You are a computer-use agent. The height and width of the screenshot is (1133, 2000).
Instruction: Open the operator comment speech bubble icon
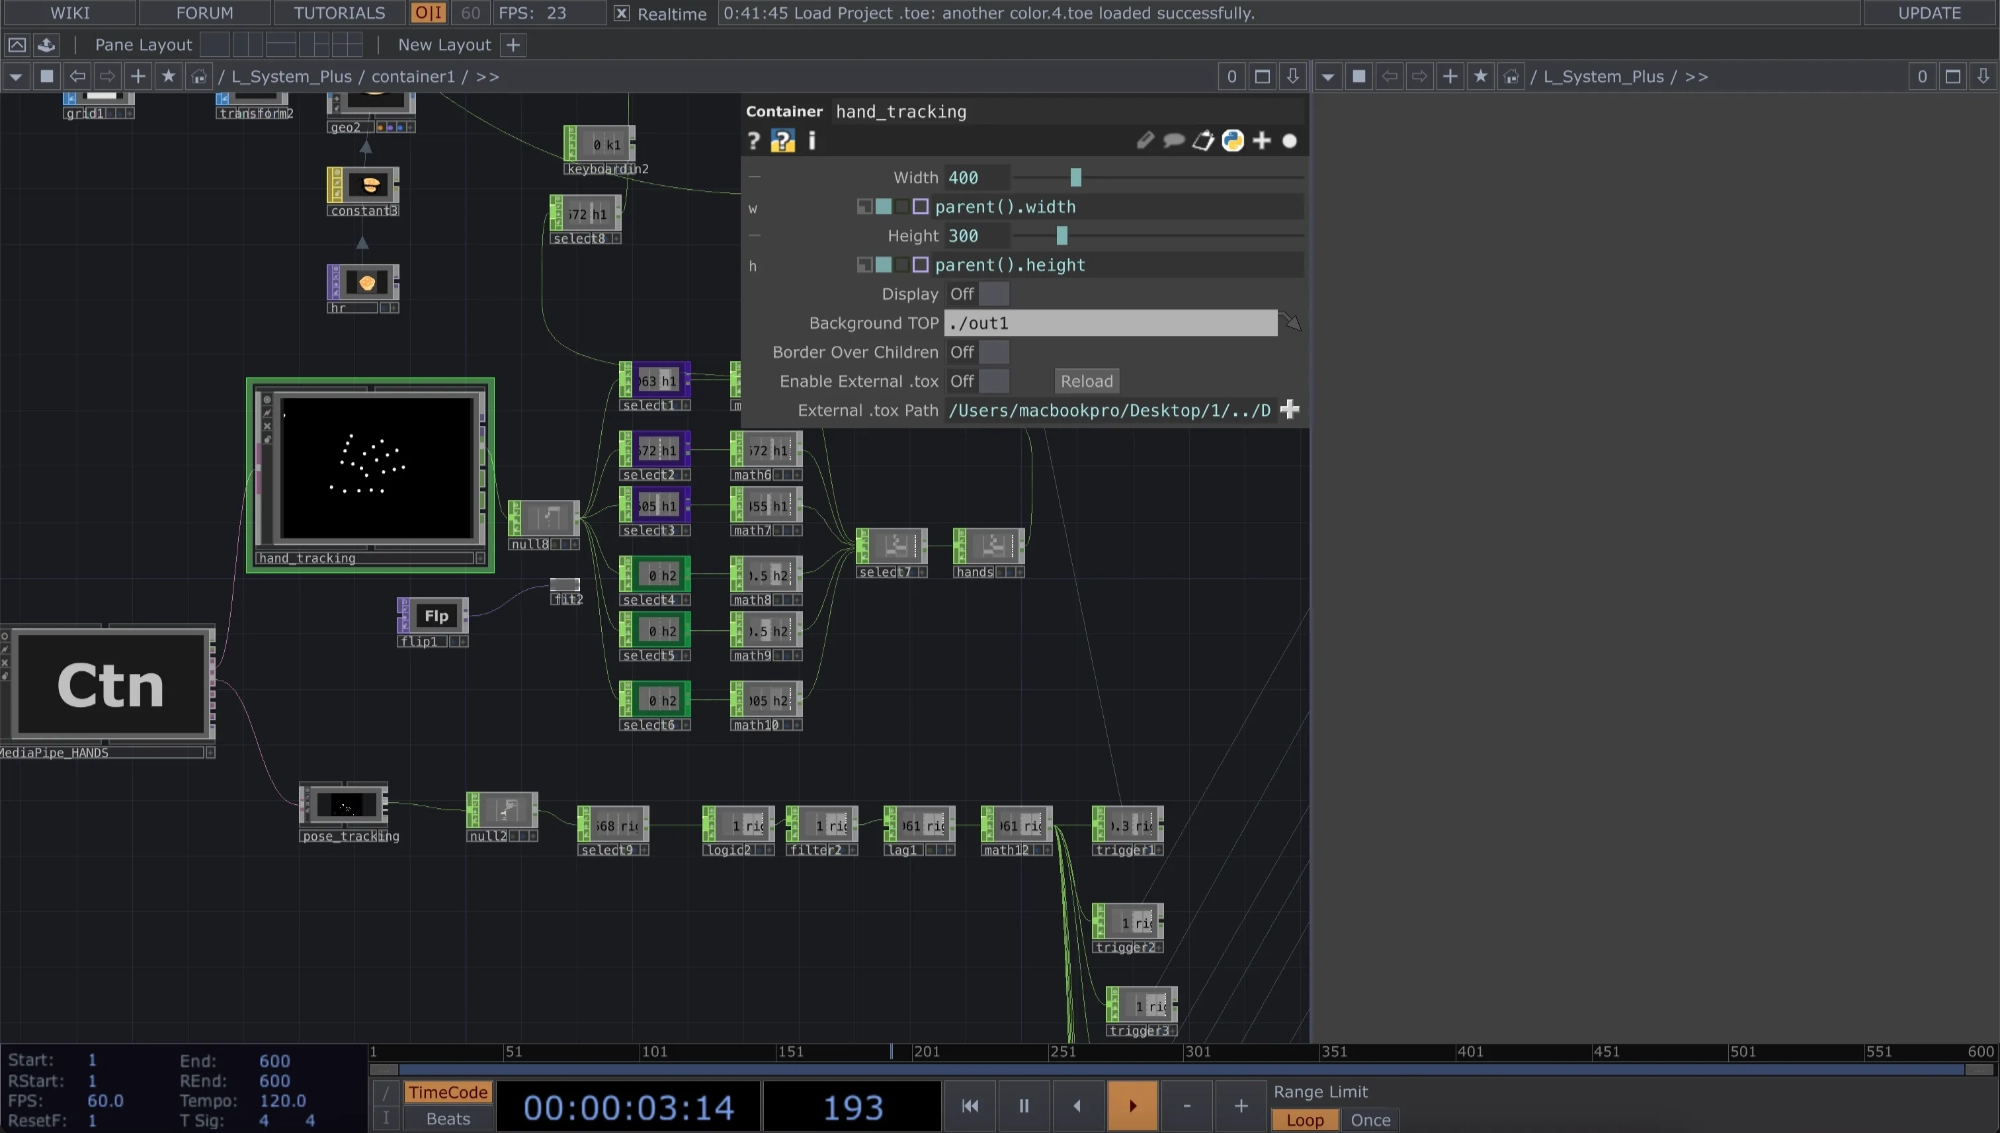(x=1174, y=141)
